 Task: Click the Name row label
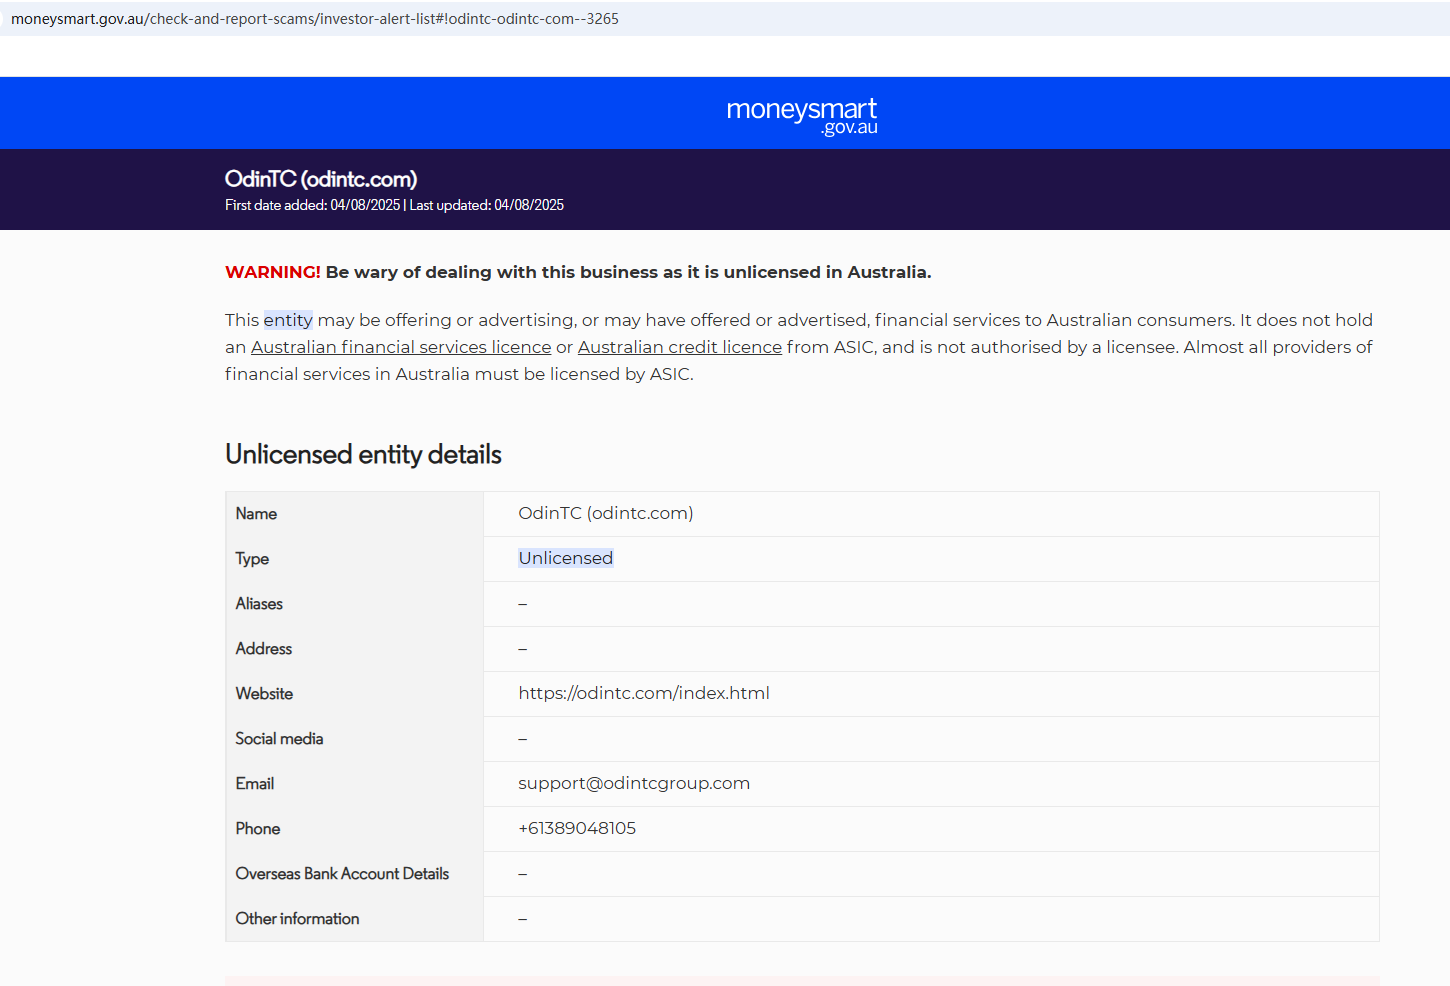[256, 514]
